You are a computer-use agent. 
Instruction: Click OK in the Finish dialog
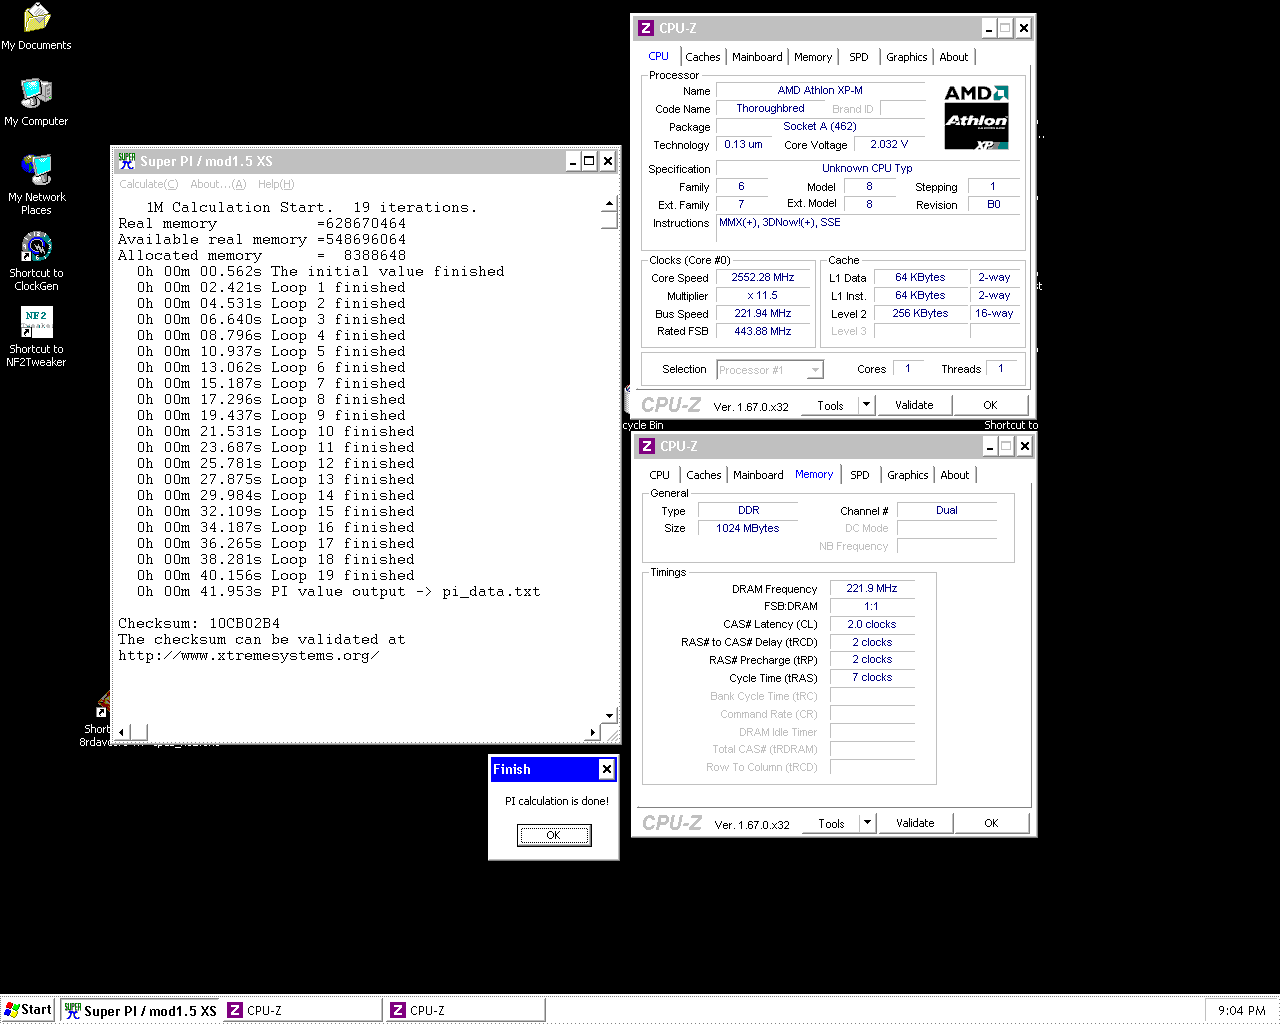[x=553, y=835]
